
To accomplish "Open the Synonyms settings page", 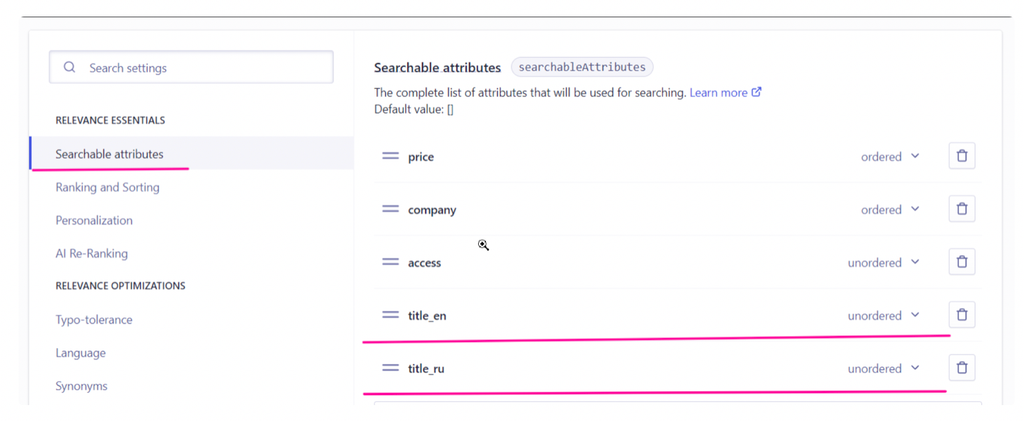I will pos(81,386).
